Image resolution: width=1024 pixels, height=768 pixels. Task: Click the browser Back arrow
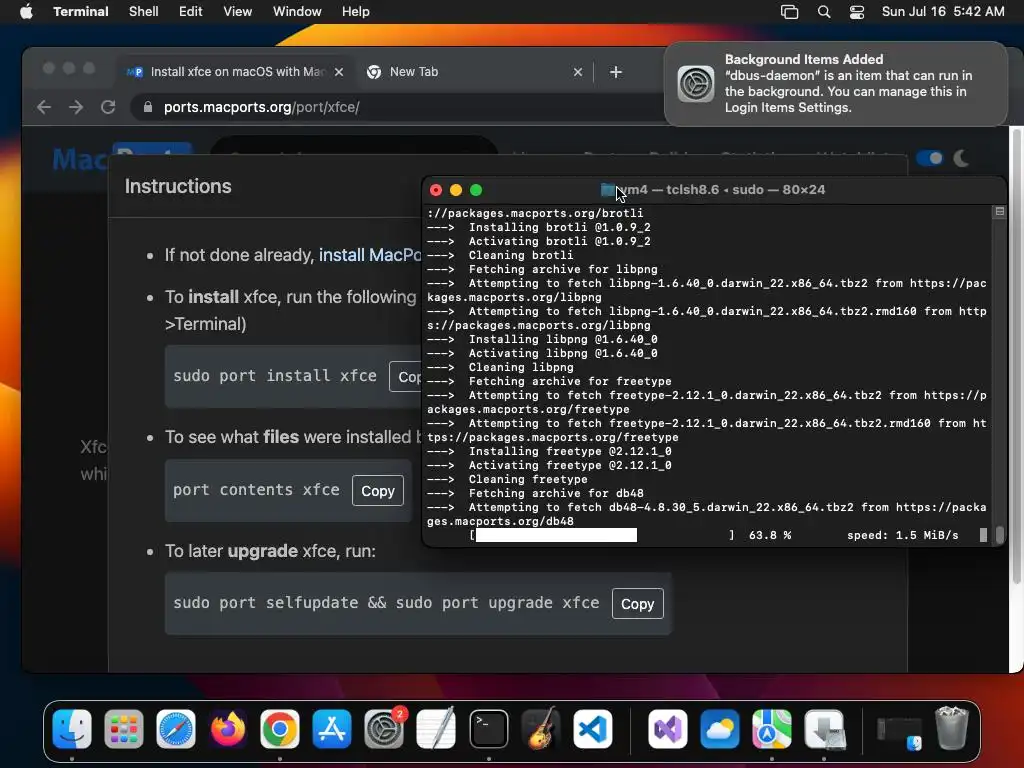point(44,107)
